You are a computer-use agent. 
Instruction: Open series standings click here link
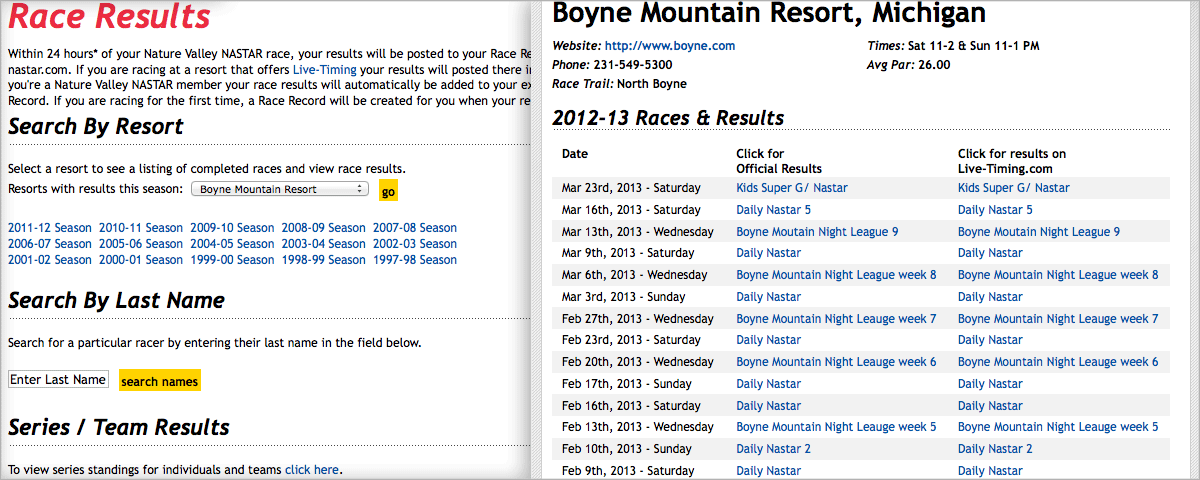pos(312,470)
